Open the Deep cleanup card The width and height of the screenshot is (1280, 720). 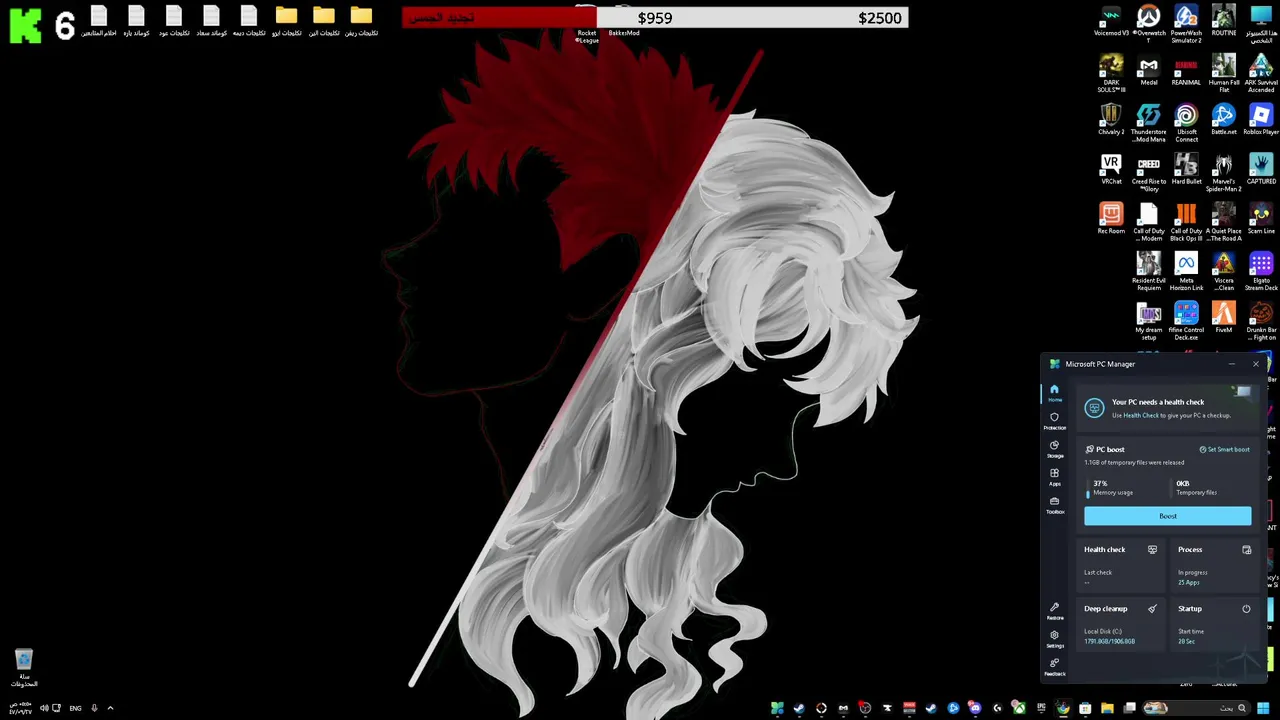tap(1121, 625)
